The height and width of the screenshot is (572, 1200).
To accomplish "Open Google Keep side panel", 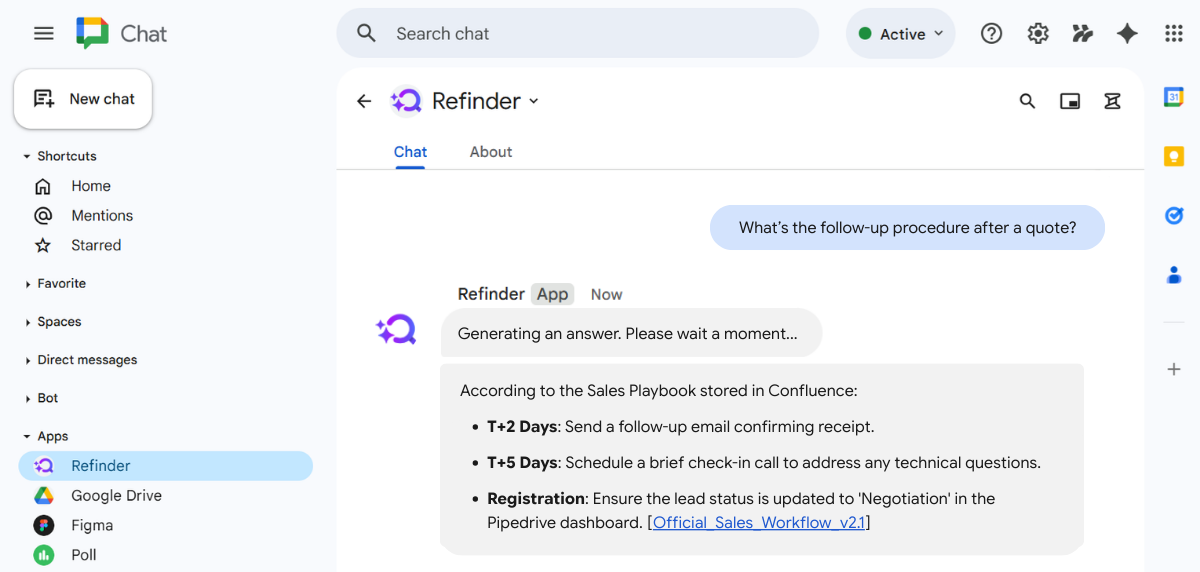I will pyautogui.click(x=1174, y=156).
